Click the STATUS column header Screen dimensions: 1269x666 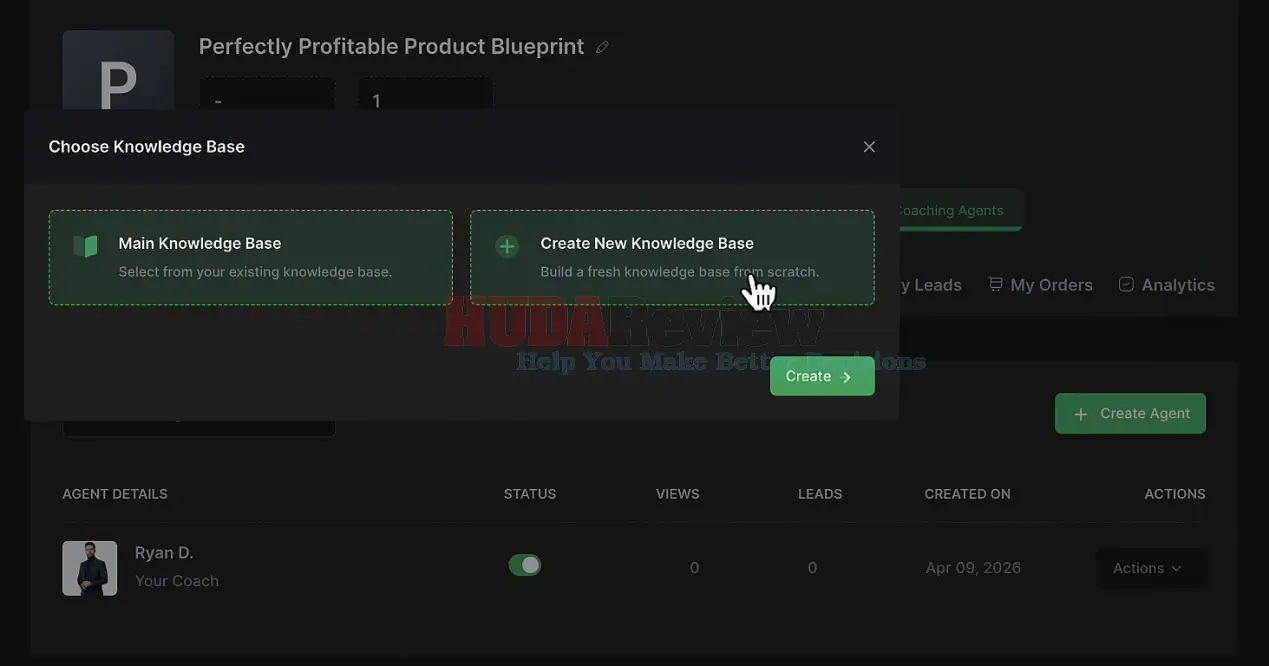[x=530, y=494]
